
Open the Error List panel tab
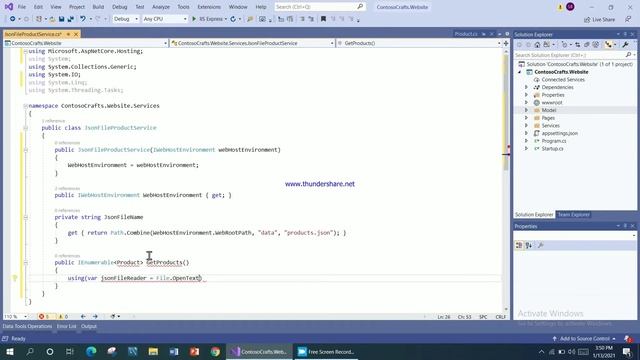(x=67, y=326)
